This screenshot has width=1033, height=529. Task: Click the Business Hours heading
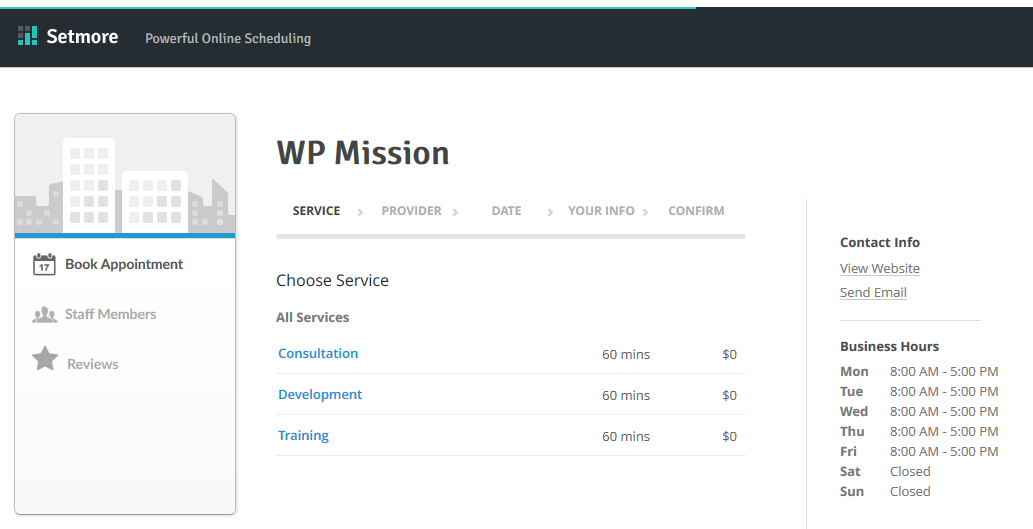pos(889,347)
